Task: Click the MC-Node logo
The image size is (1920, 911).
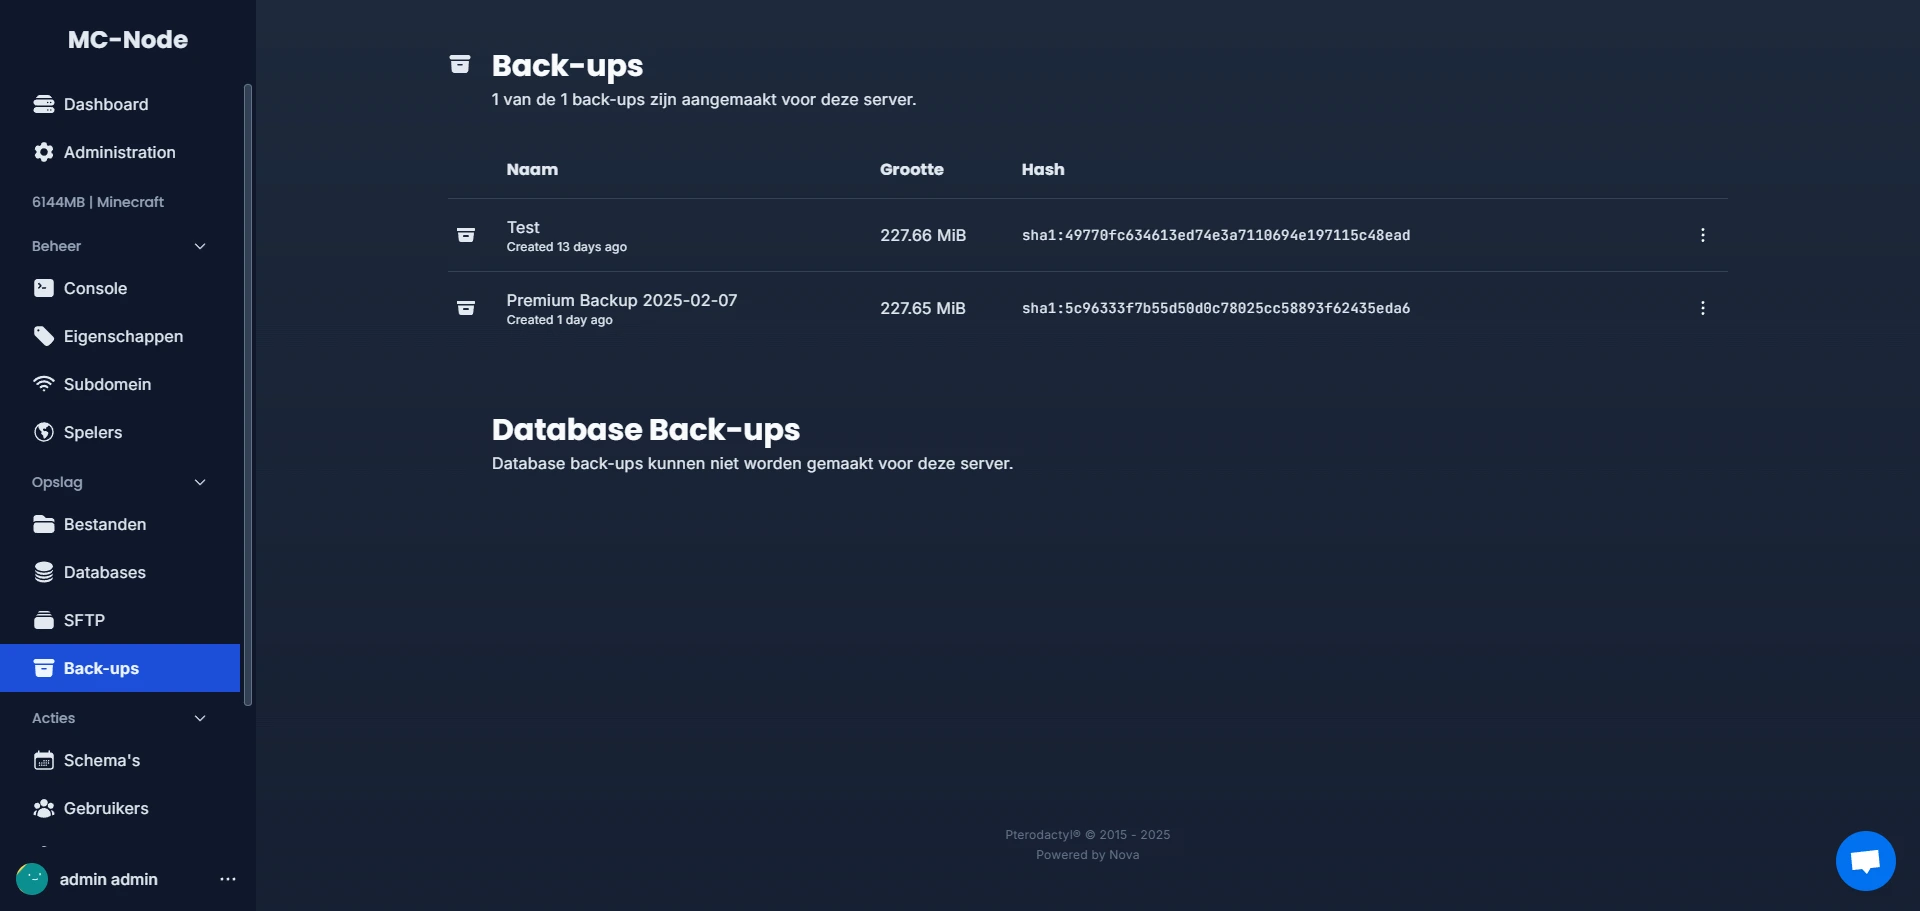Action: point(128,40)
